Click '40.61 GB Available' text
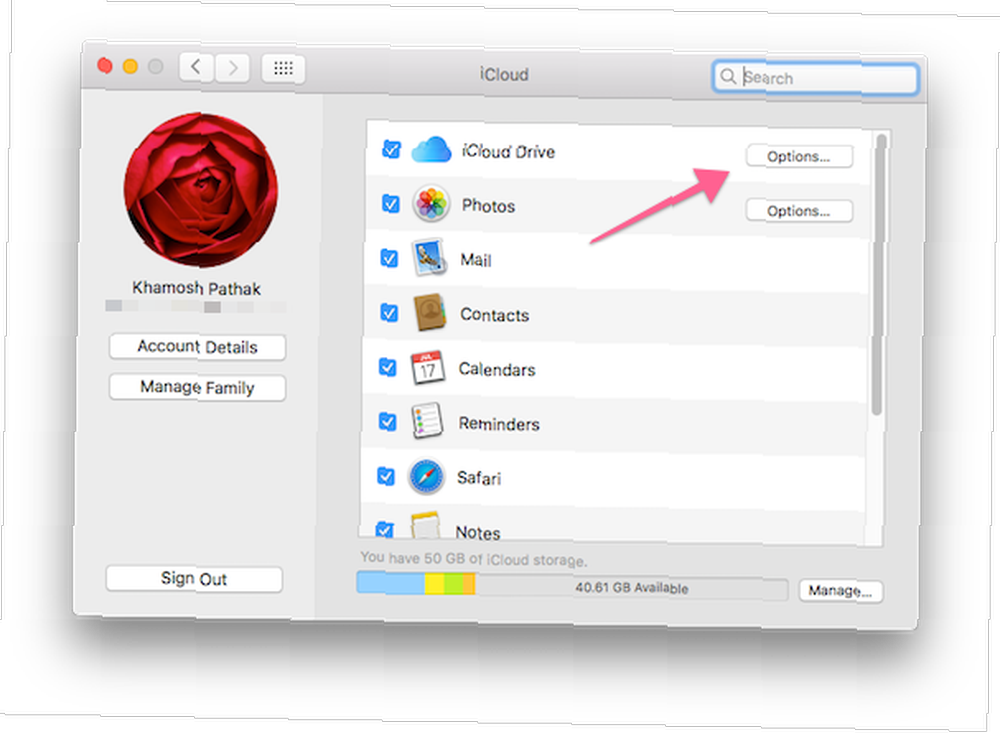This screenshot has height=733, width=1000. point(631,588)
